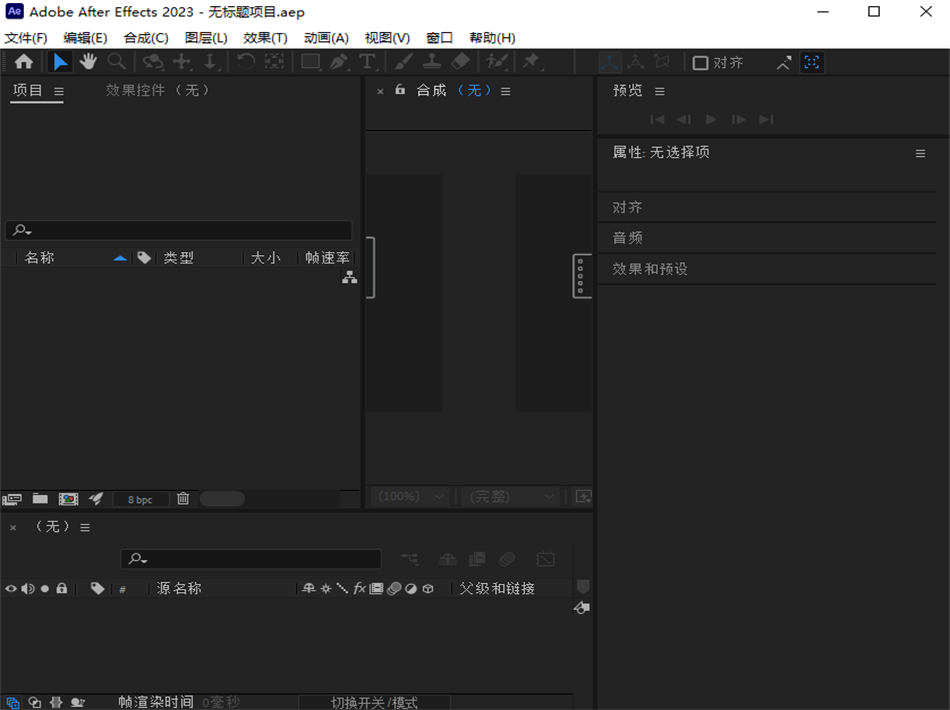Expand the Project search filter dropdown
The image size is (950, 710).
tap(22, 230)
